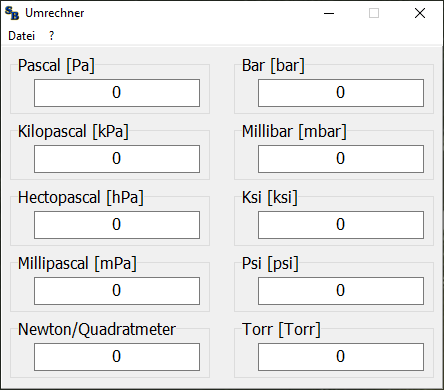The width and height of the screenshot is (444, 390).
Task: Open the question mark help menu
Action: [x=51, y=36]
